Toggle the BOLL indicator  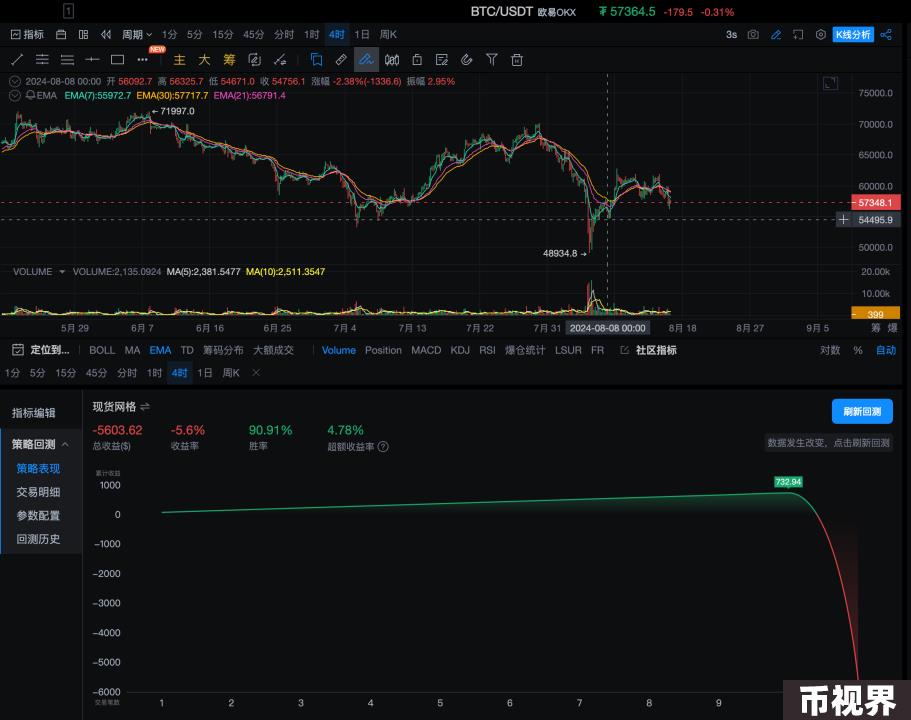(x=102, y=350)
